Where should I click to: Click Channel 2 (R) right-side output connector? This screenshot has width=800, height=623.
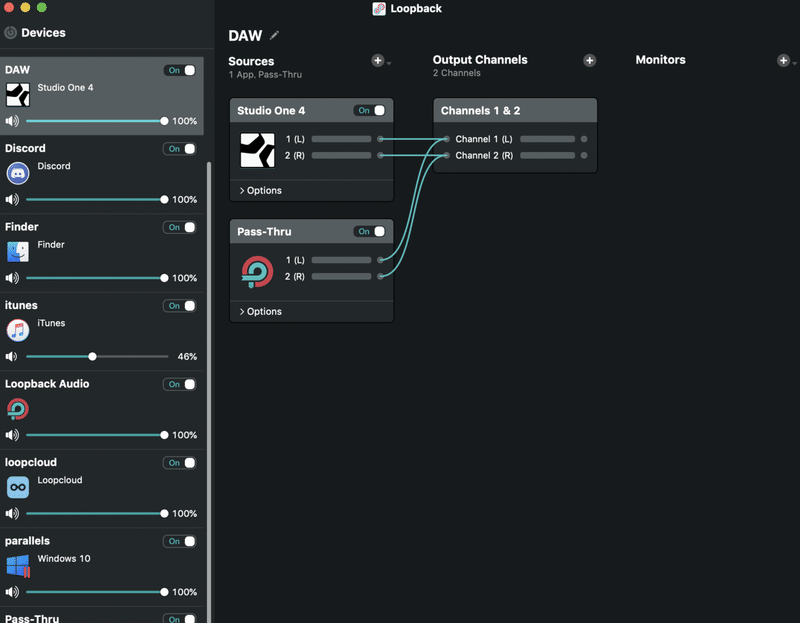584,155
